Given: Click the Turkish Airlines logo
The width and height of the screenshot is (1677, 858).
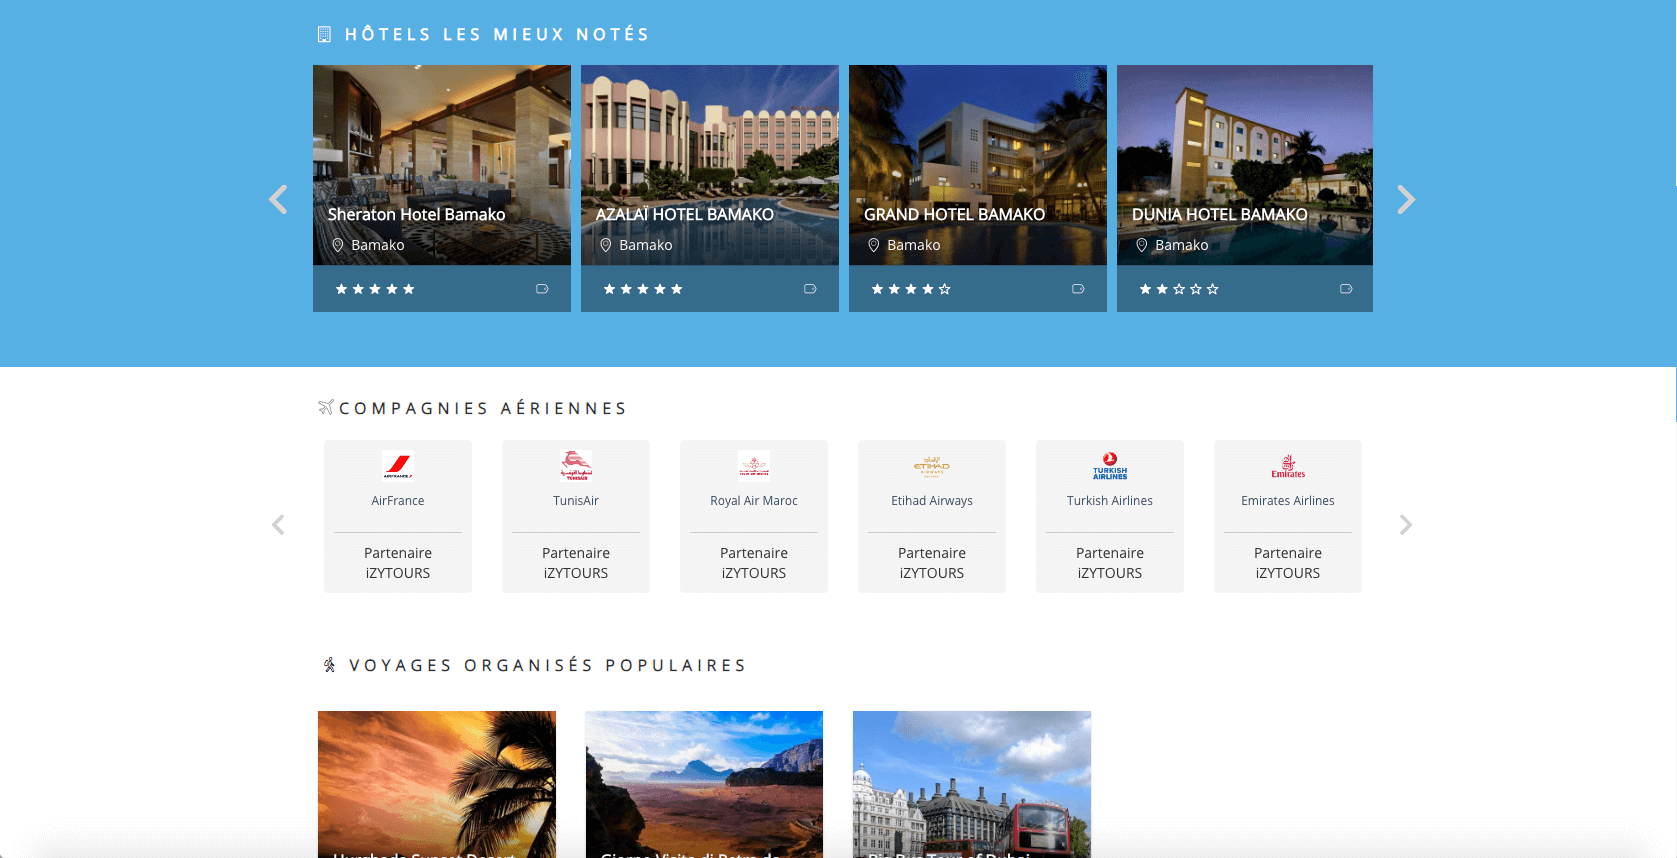Looking at the screenshot, I should (x=1109, y=466).
